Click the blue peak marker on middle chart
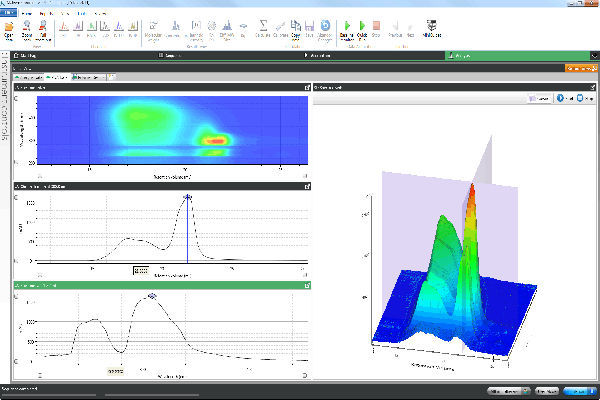 click(187, 197)
